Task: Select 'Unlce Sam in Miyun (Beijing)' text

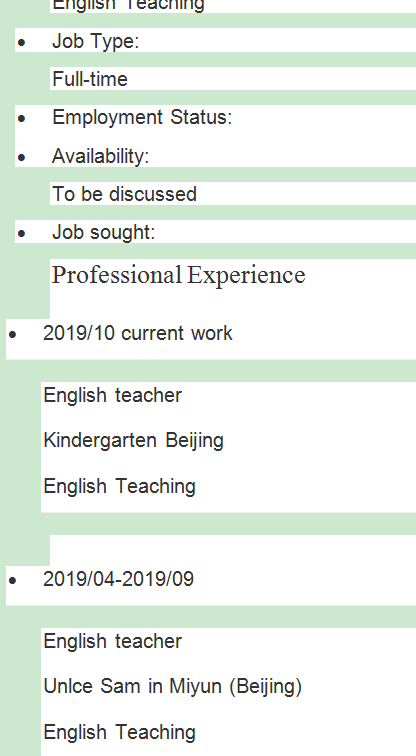Action: click(x=173, y=687)
